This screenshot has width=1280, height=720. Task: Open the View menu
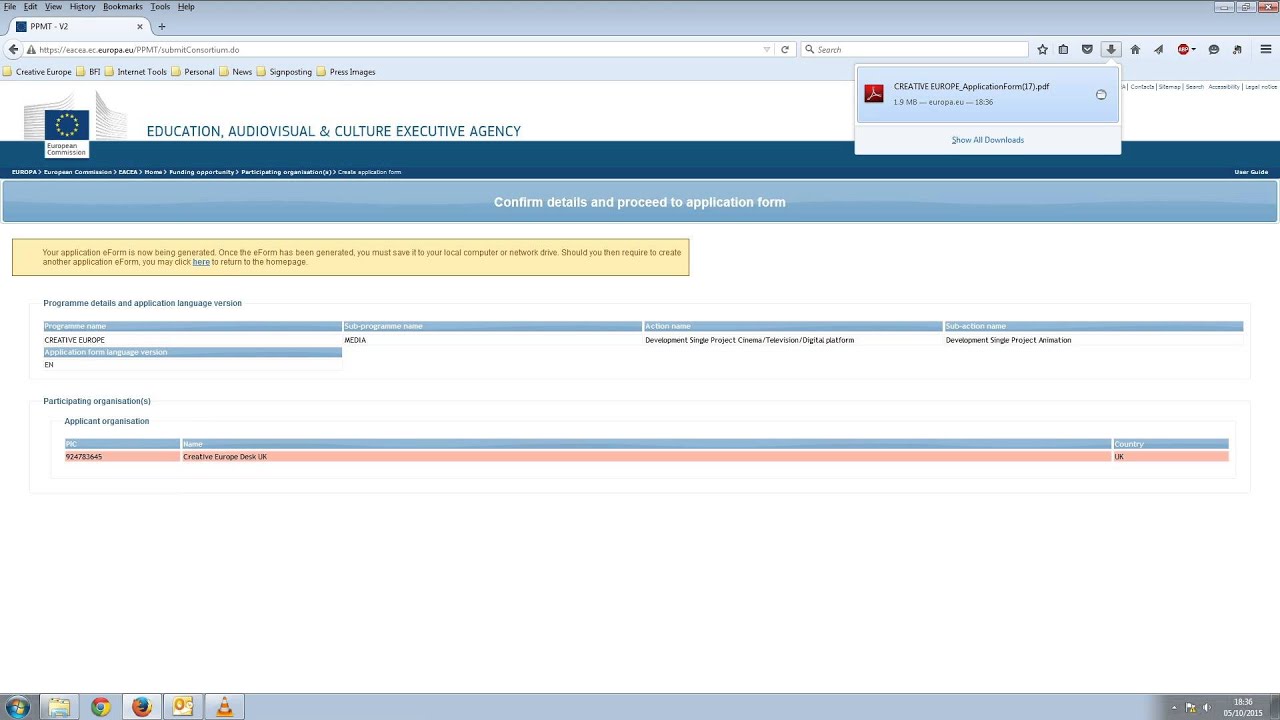click(53, 6)
